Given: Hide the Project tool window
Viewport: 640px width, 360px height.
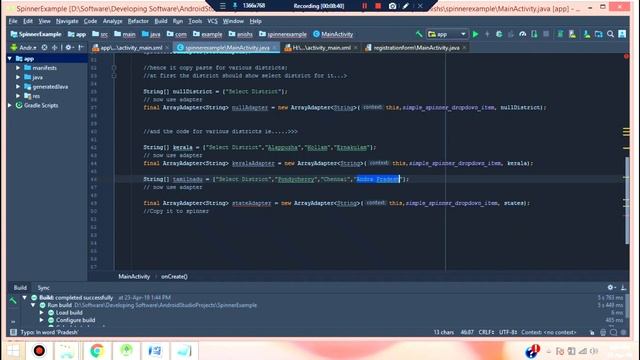Looking at the screenshot, I should tap(81, 48).
